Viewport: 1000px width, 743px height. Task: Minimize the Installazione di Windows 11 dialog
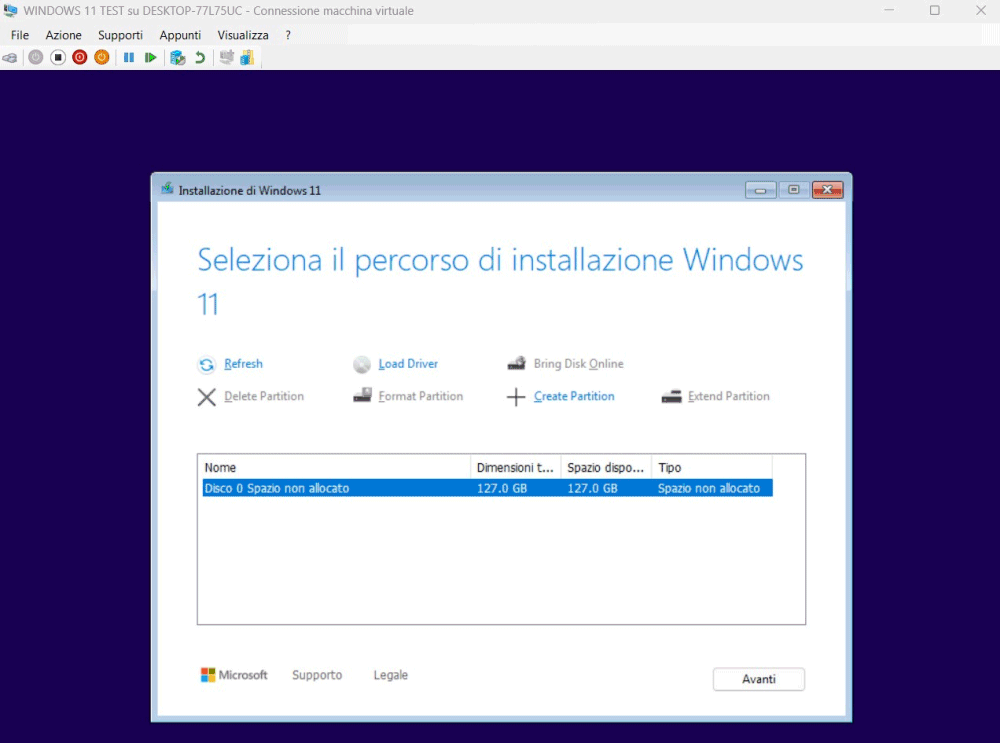pos(760,190)
